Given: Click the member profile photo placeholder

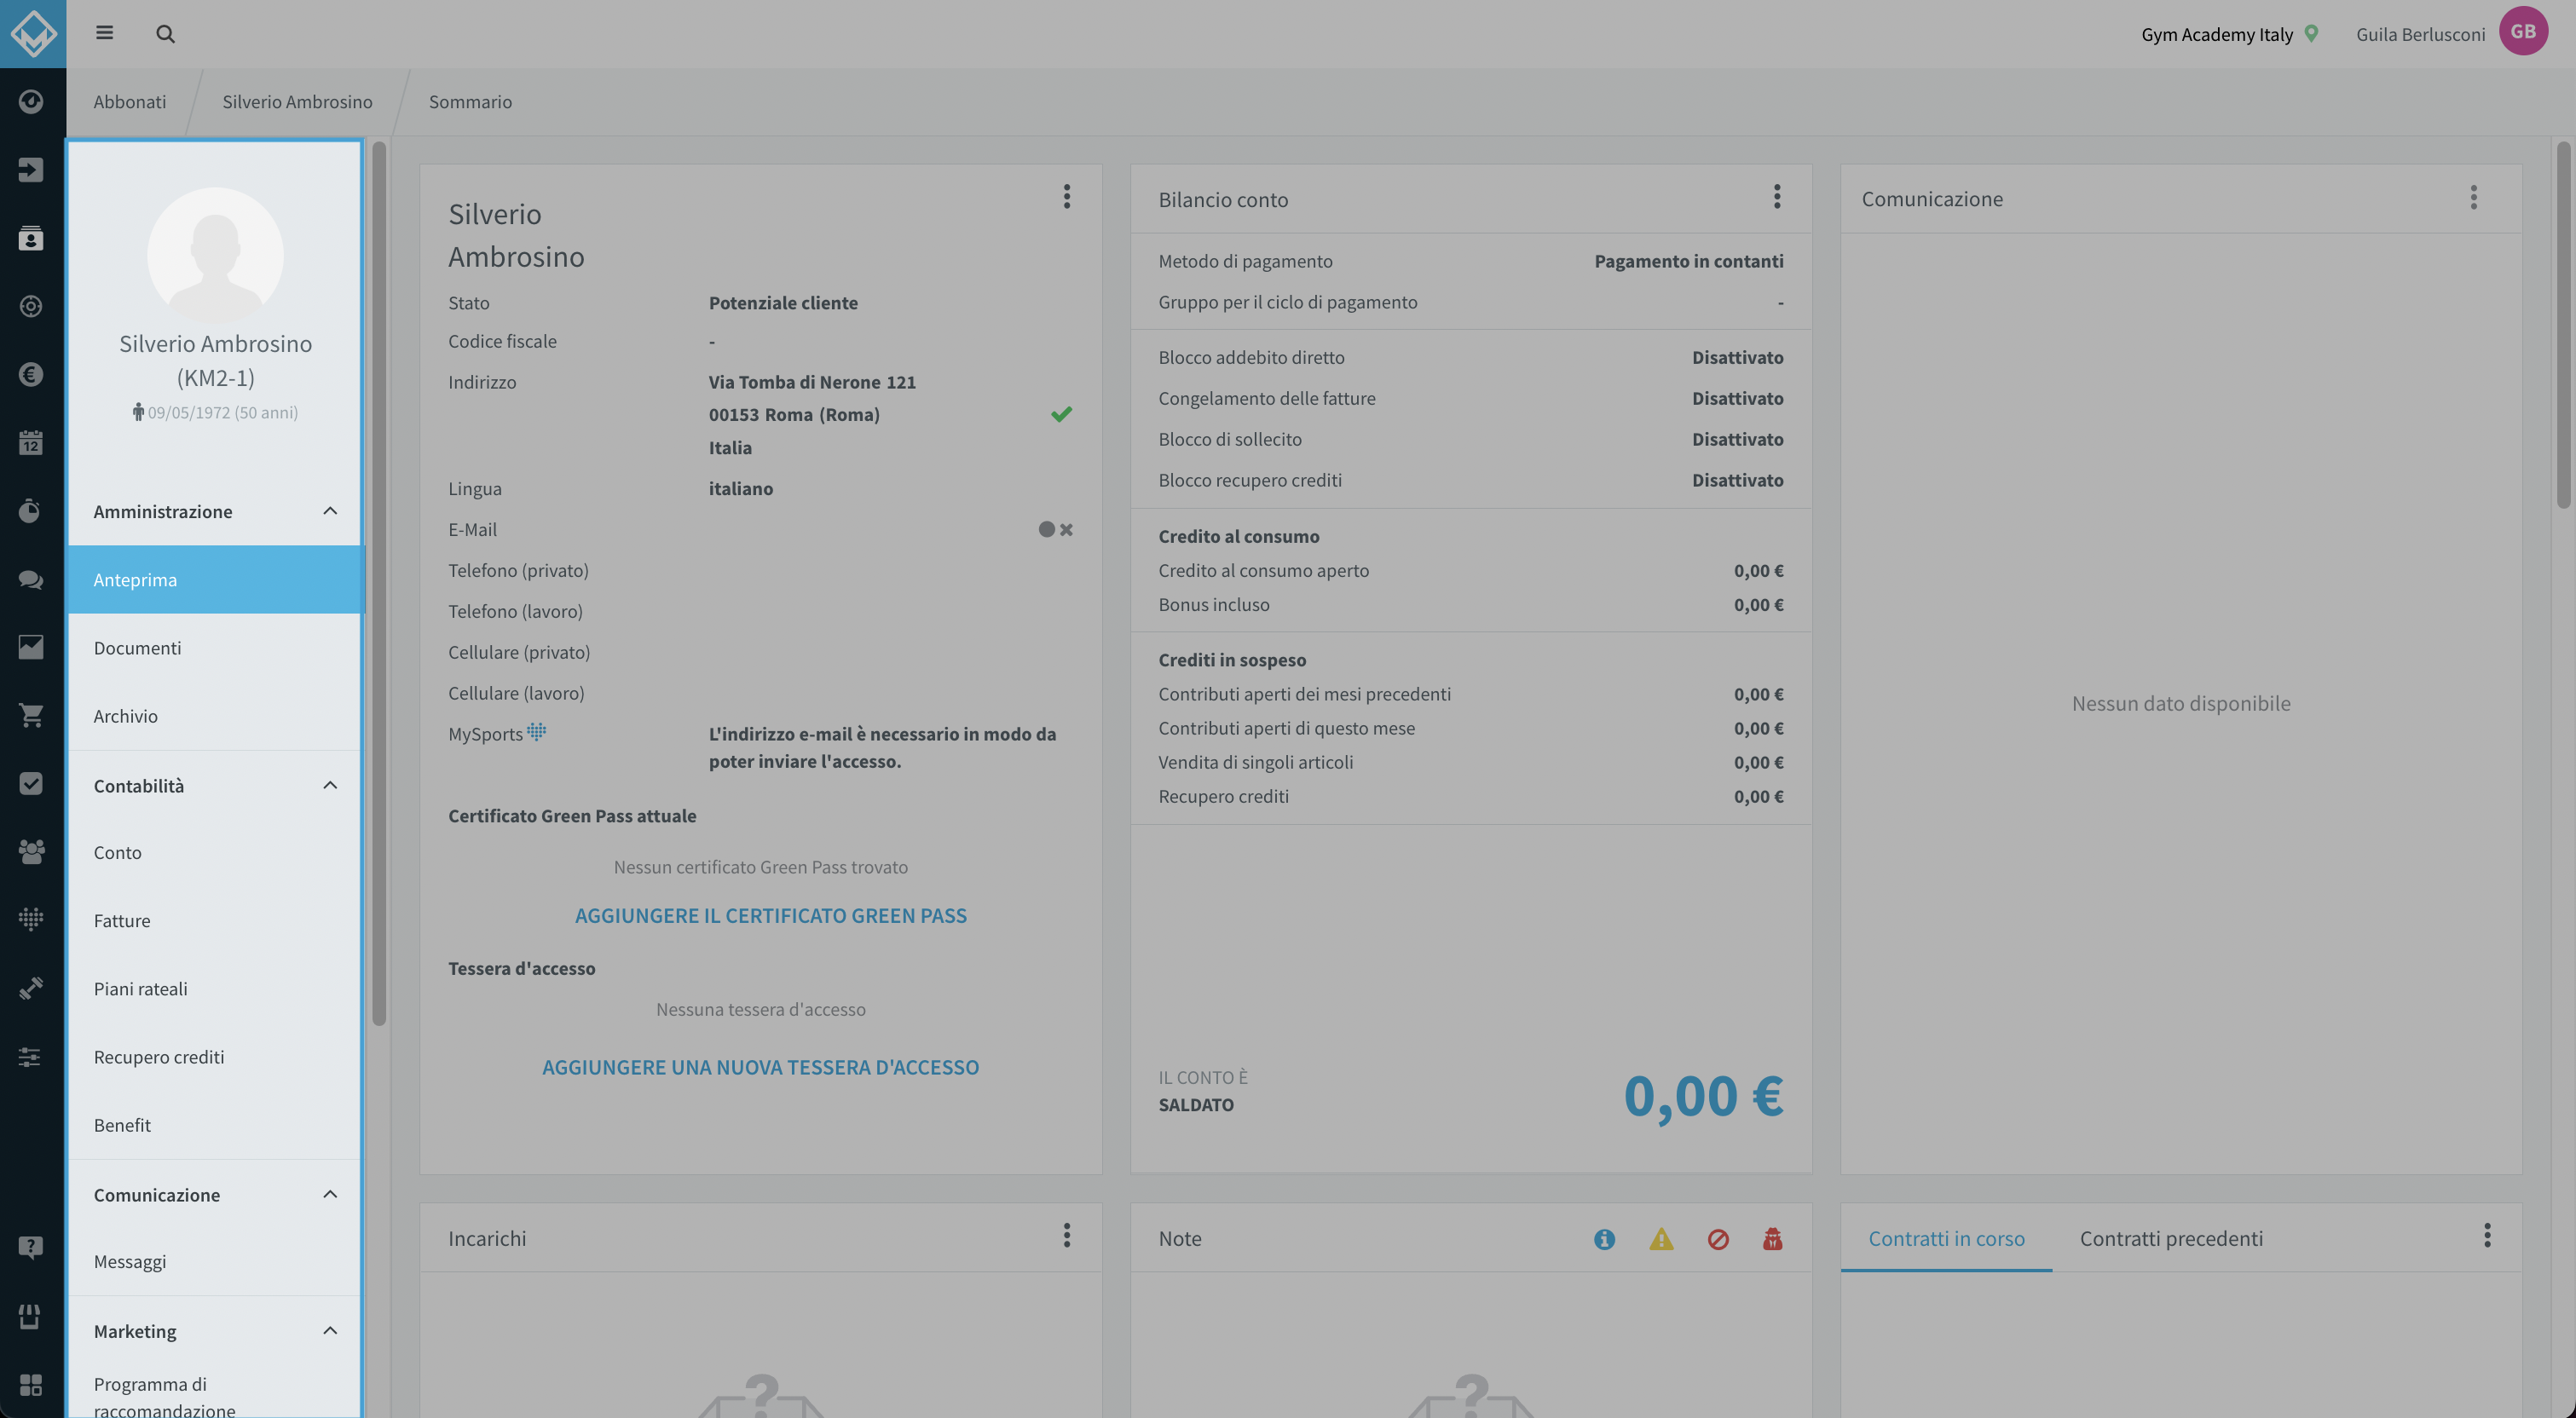Looking at the screenshot, I should point(215,255).
